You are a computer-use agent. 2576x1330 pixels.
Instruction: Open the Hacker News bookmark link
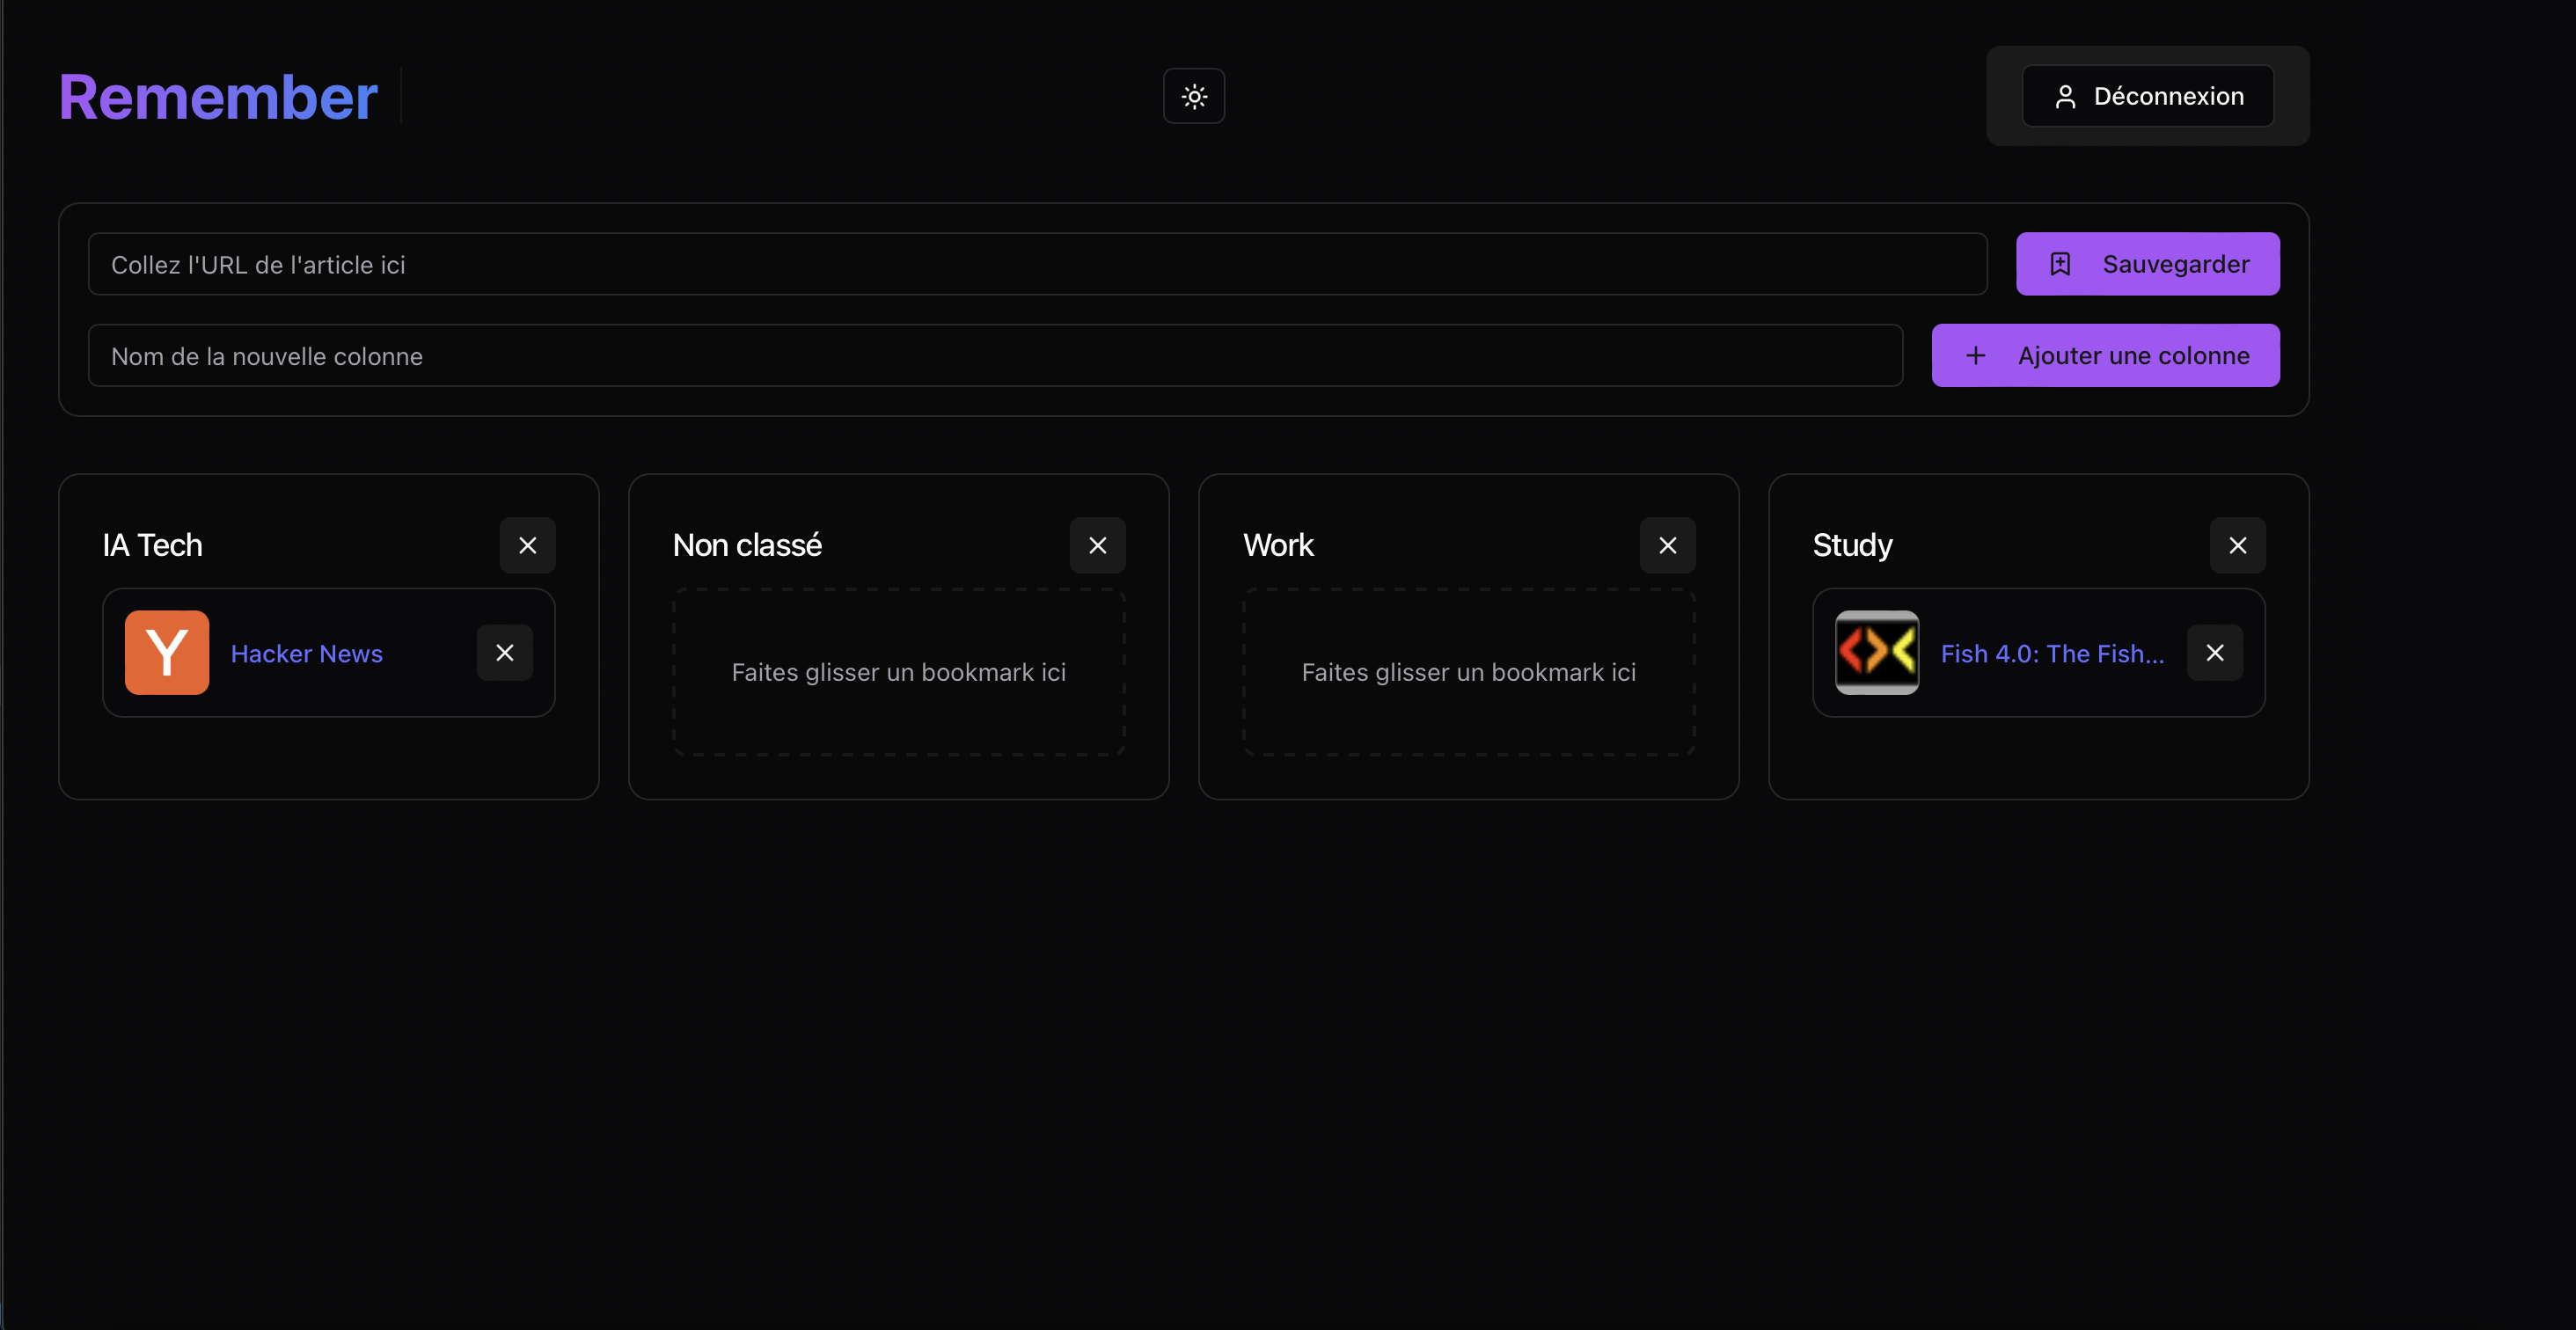tap(306, 653)
